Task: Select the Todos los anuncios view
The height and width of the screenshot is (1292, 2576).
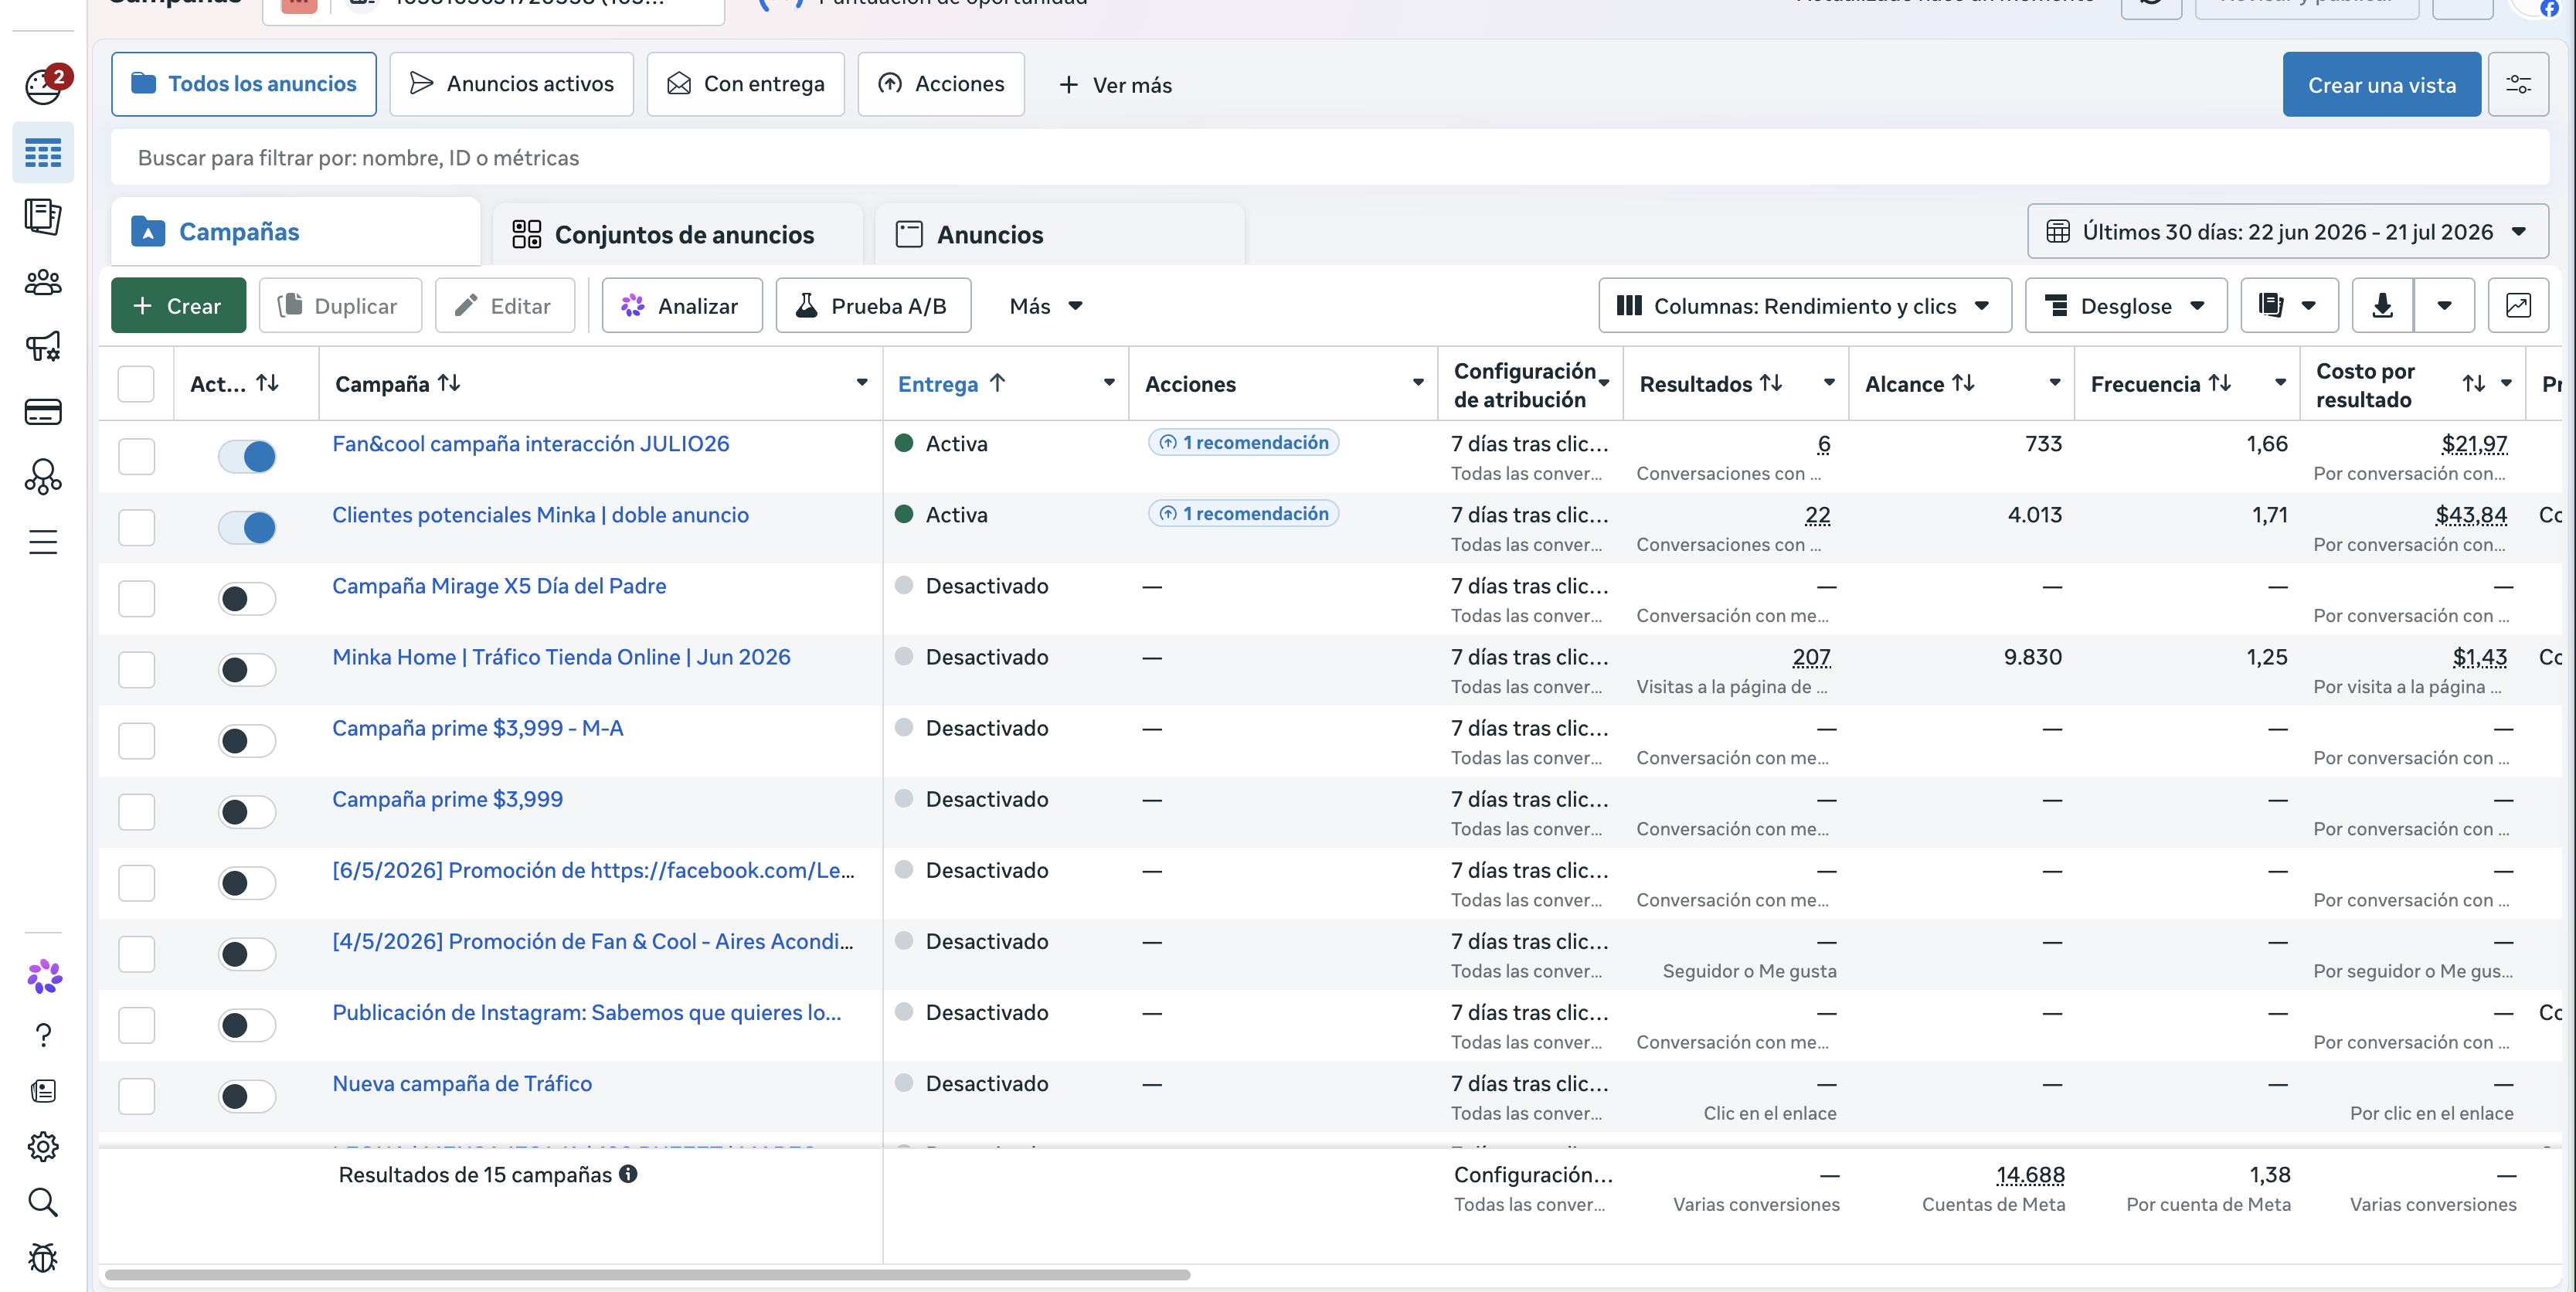Action: (244, 84)
